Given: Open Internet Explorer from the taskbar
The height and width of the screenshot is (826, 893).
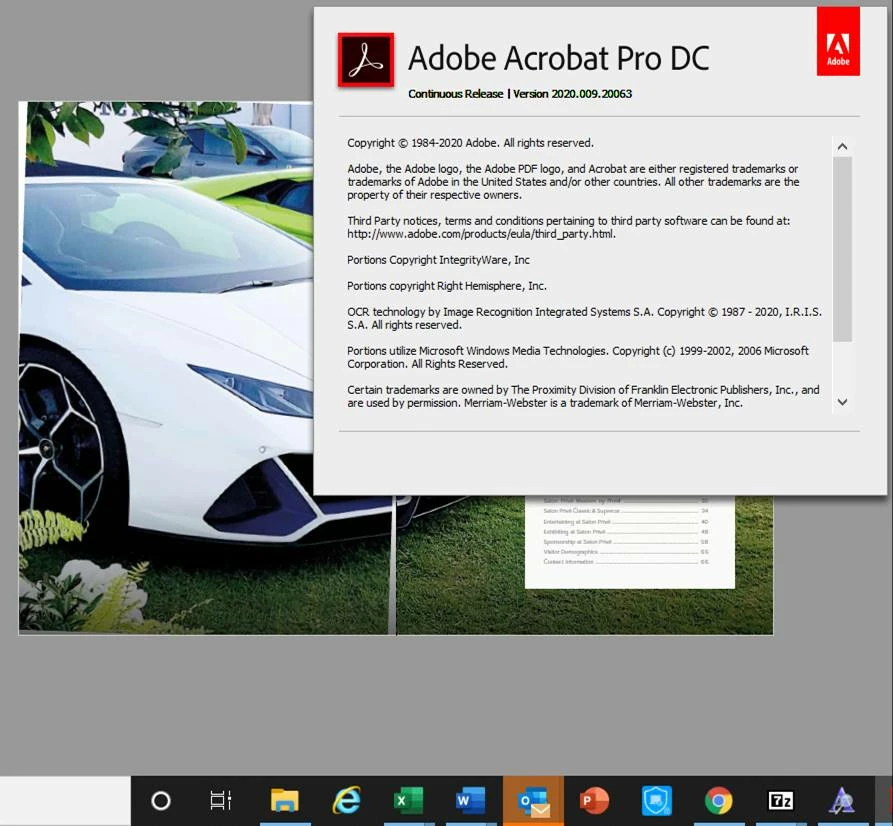Looking at the screenshot, I should point(346,800).
